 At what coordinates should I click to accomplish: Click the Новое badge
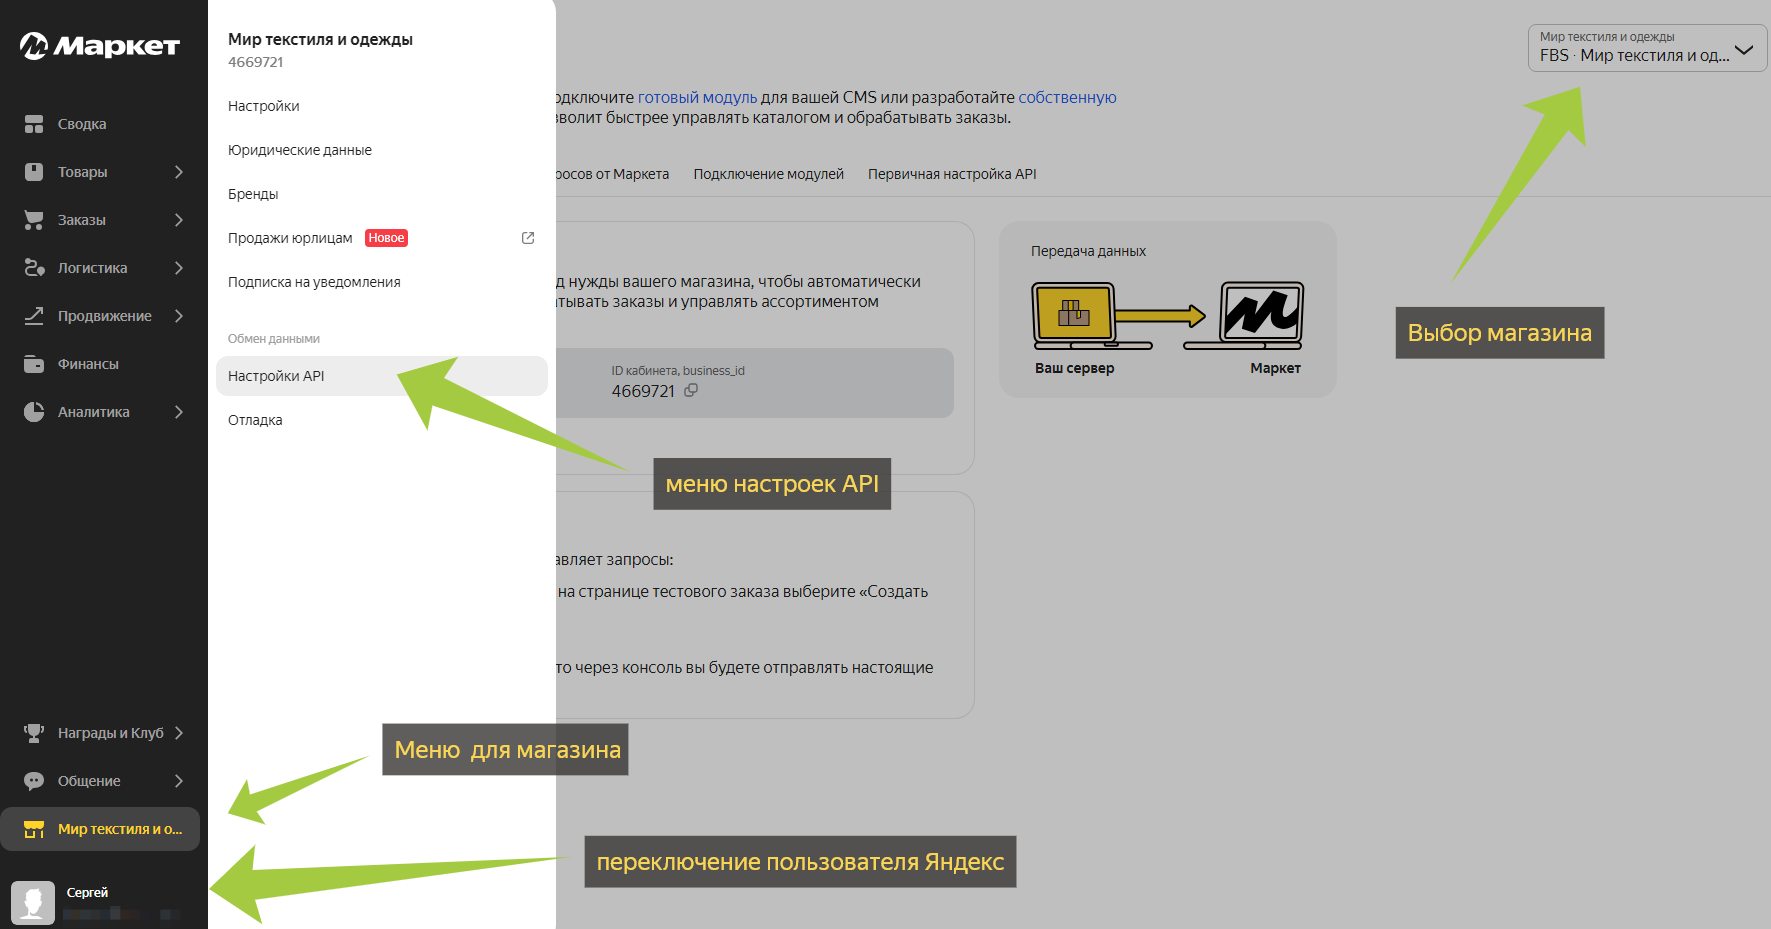click(x=386, y=238)
